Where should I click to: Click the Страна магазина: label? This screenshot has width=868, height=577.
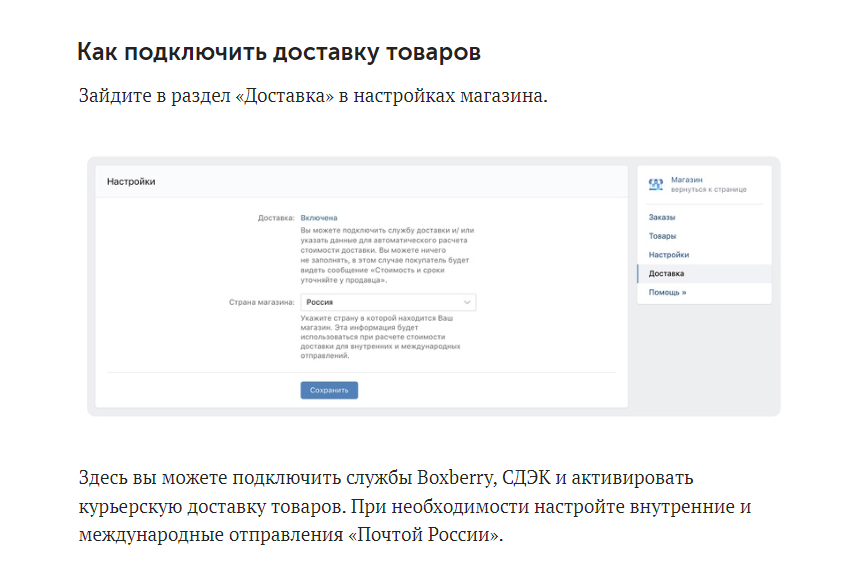click(x=262, y=302)
